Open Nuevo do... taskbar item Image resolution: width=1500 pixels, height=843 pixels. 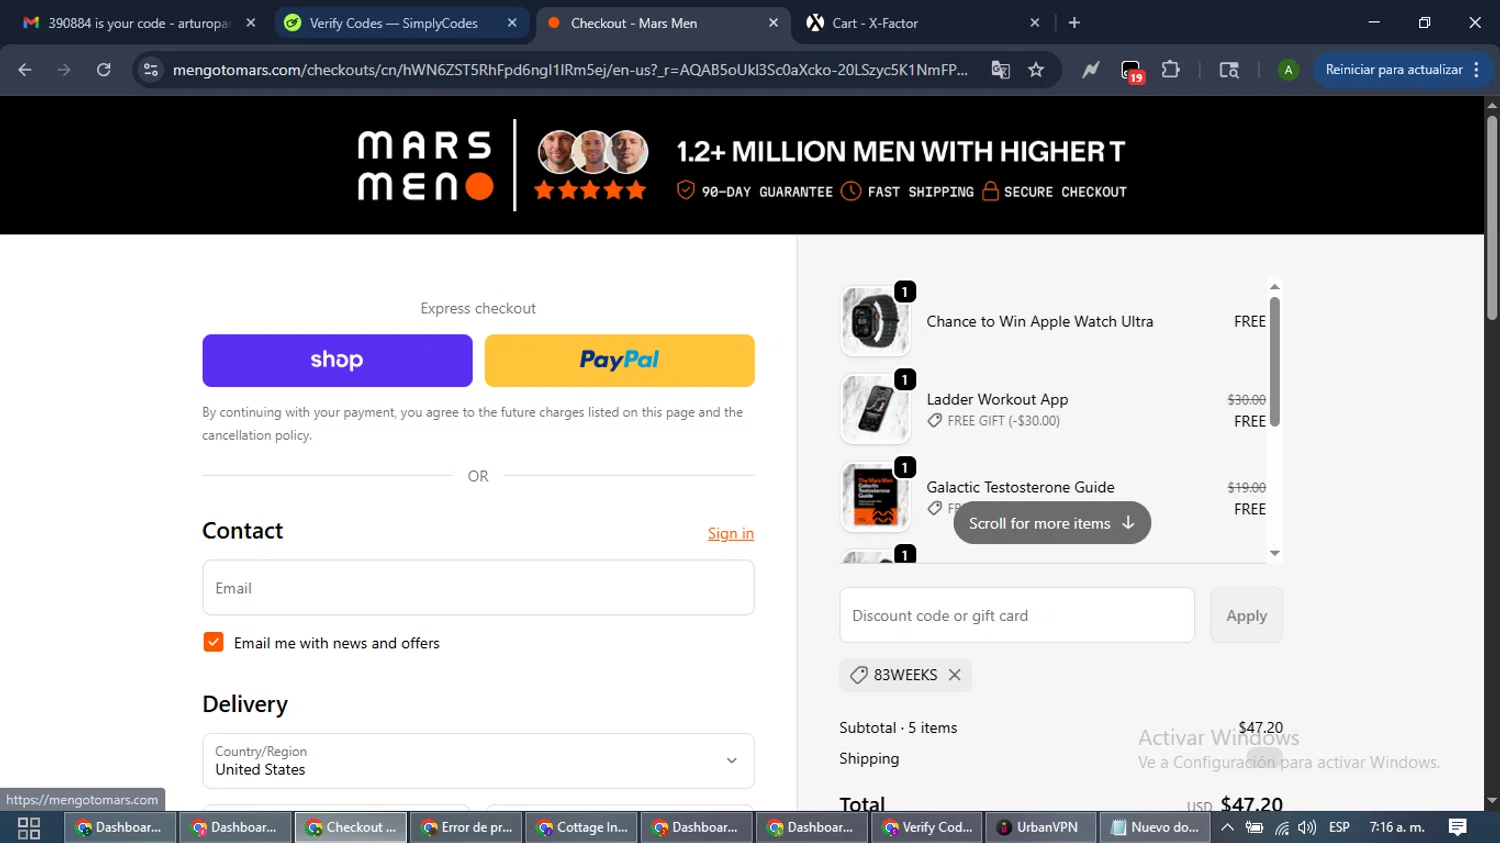click(x=1154, y=827)
